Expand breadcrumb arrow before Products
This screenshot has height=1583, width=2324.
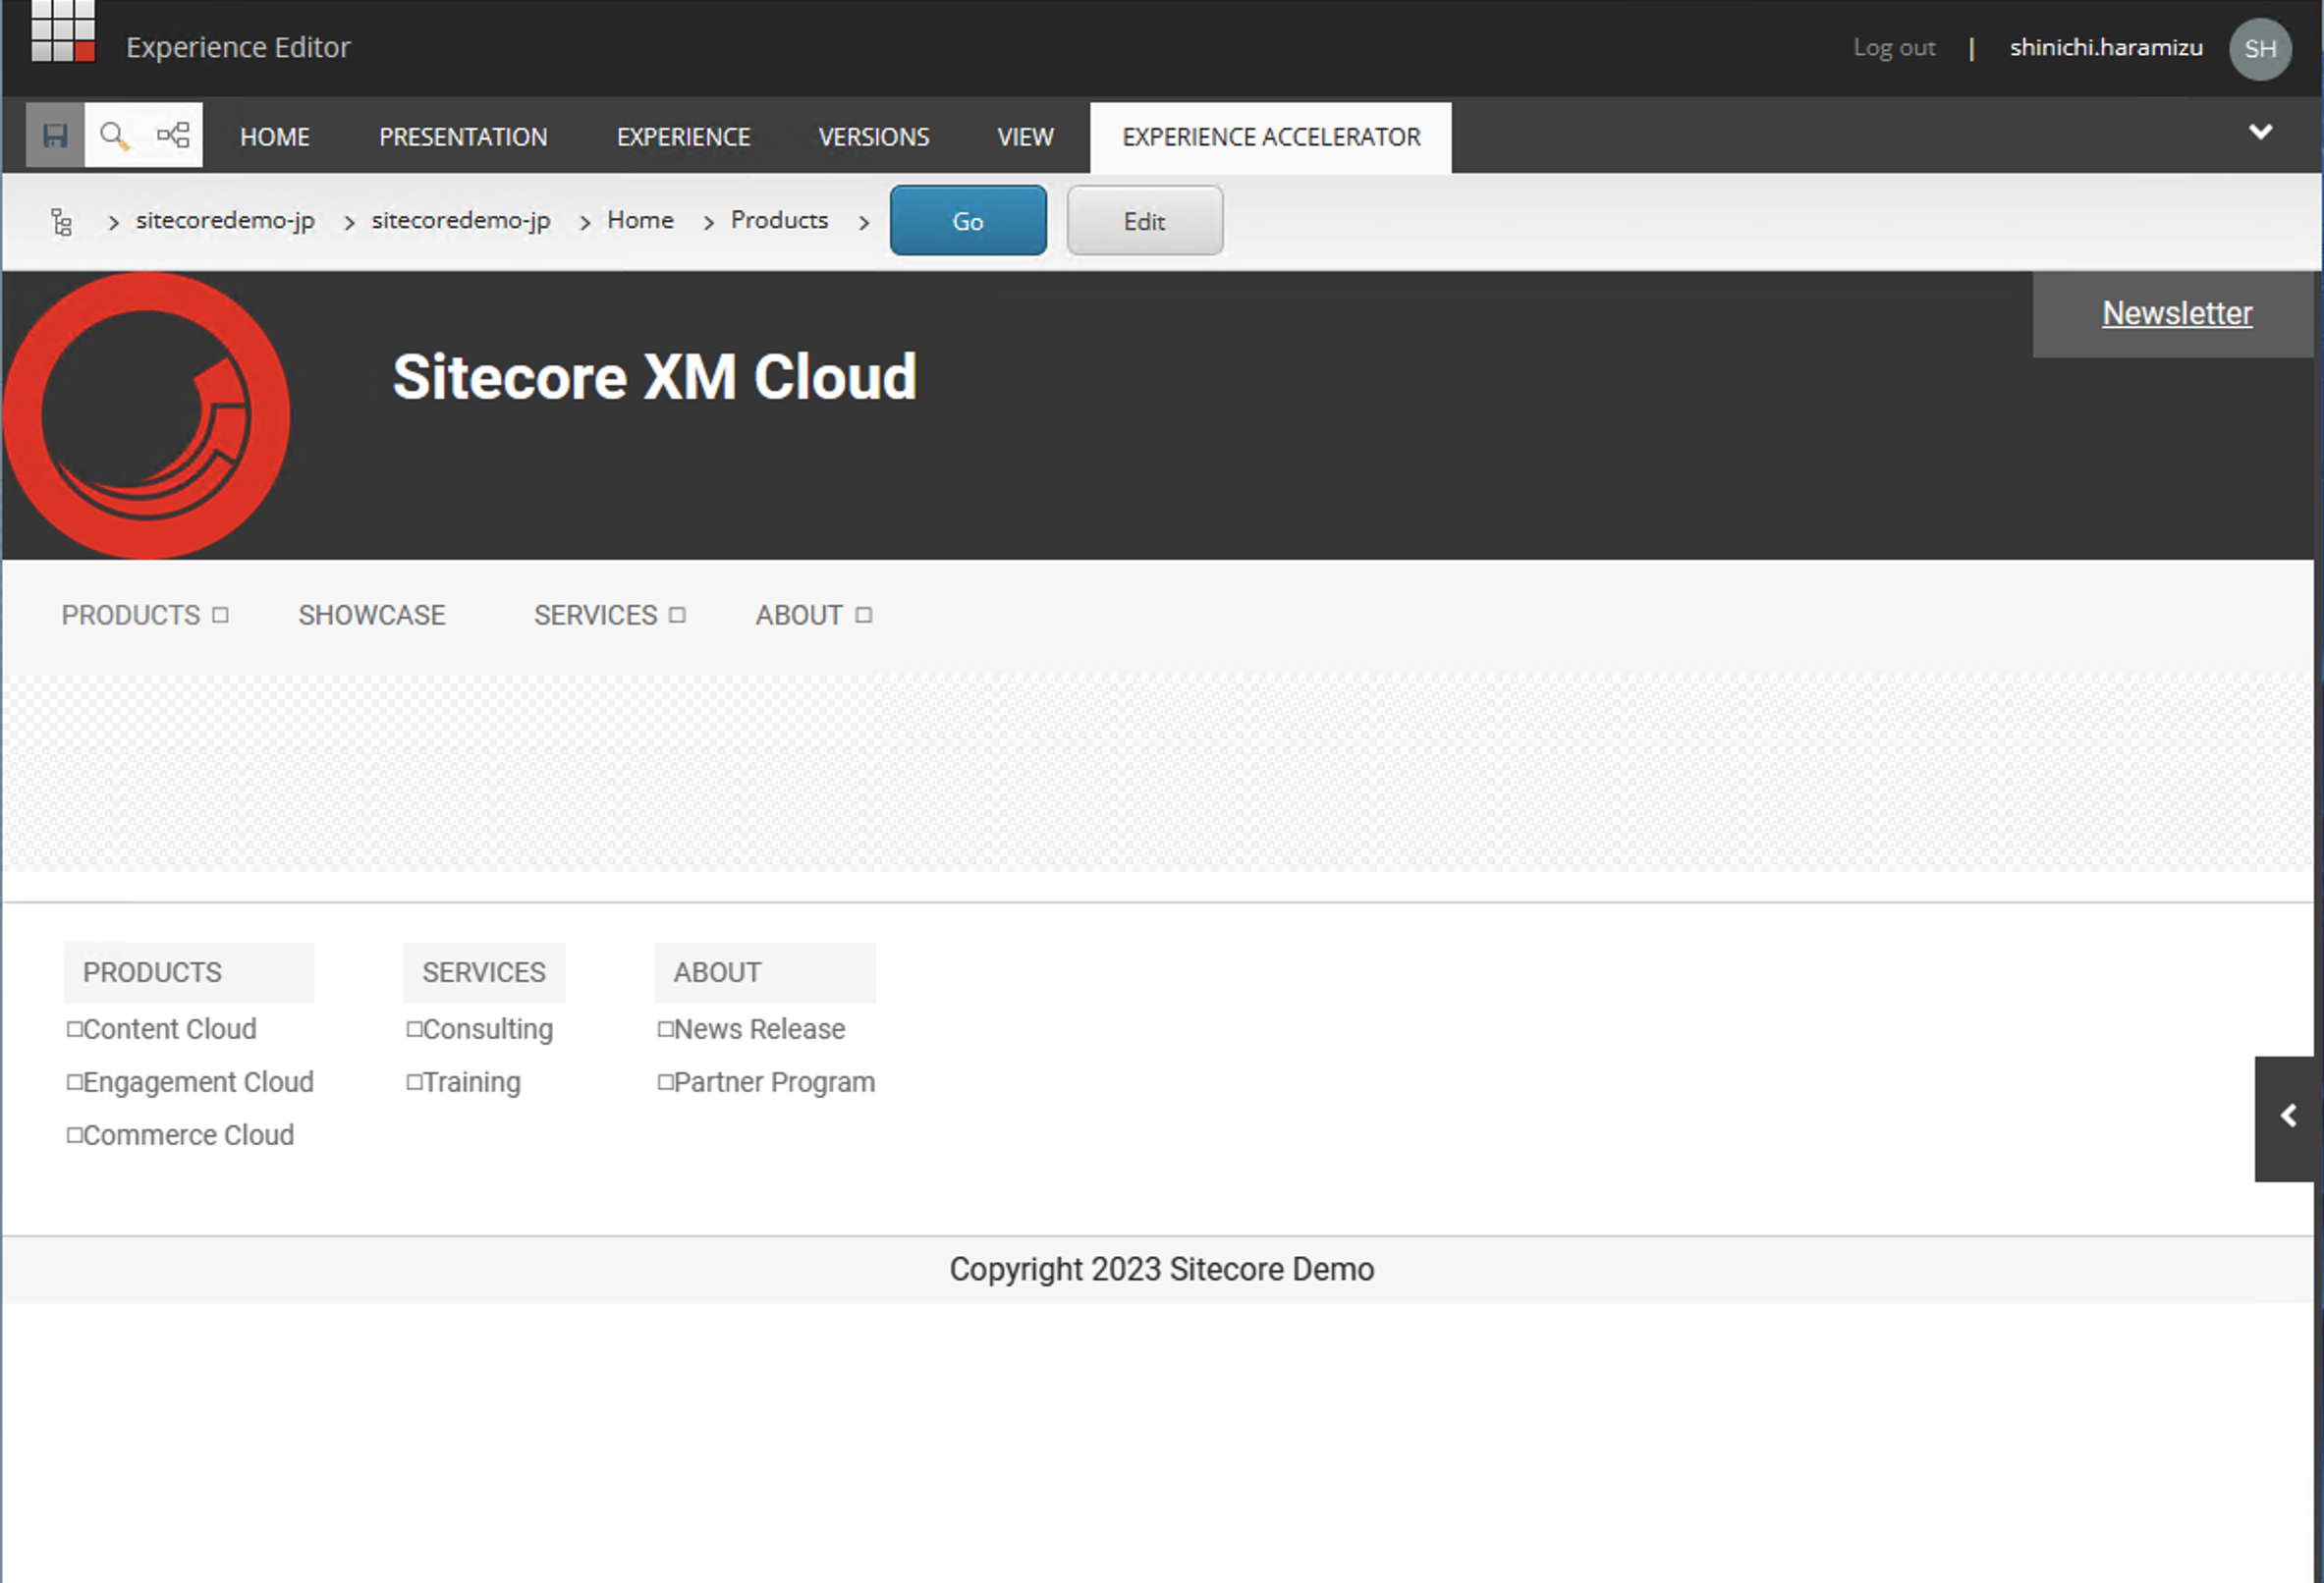pyautogui.click(x=708, y=222)
